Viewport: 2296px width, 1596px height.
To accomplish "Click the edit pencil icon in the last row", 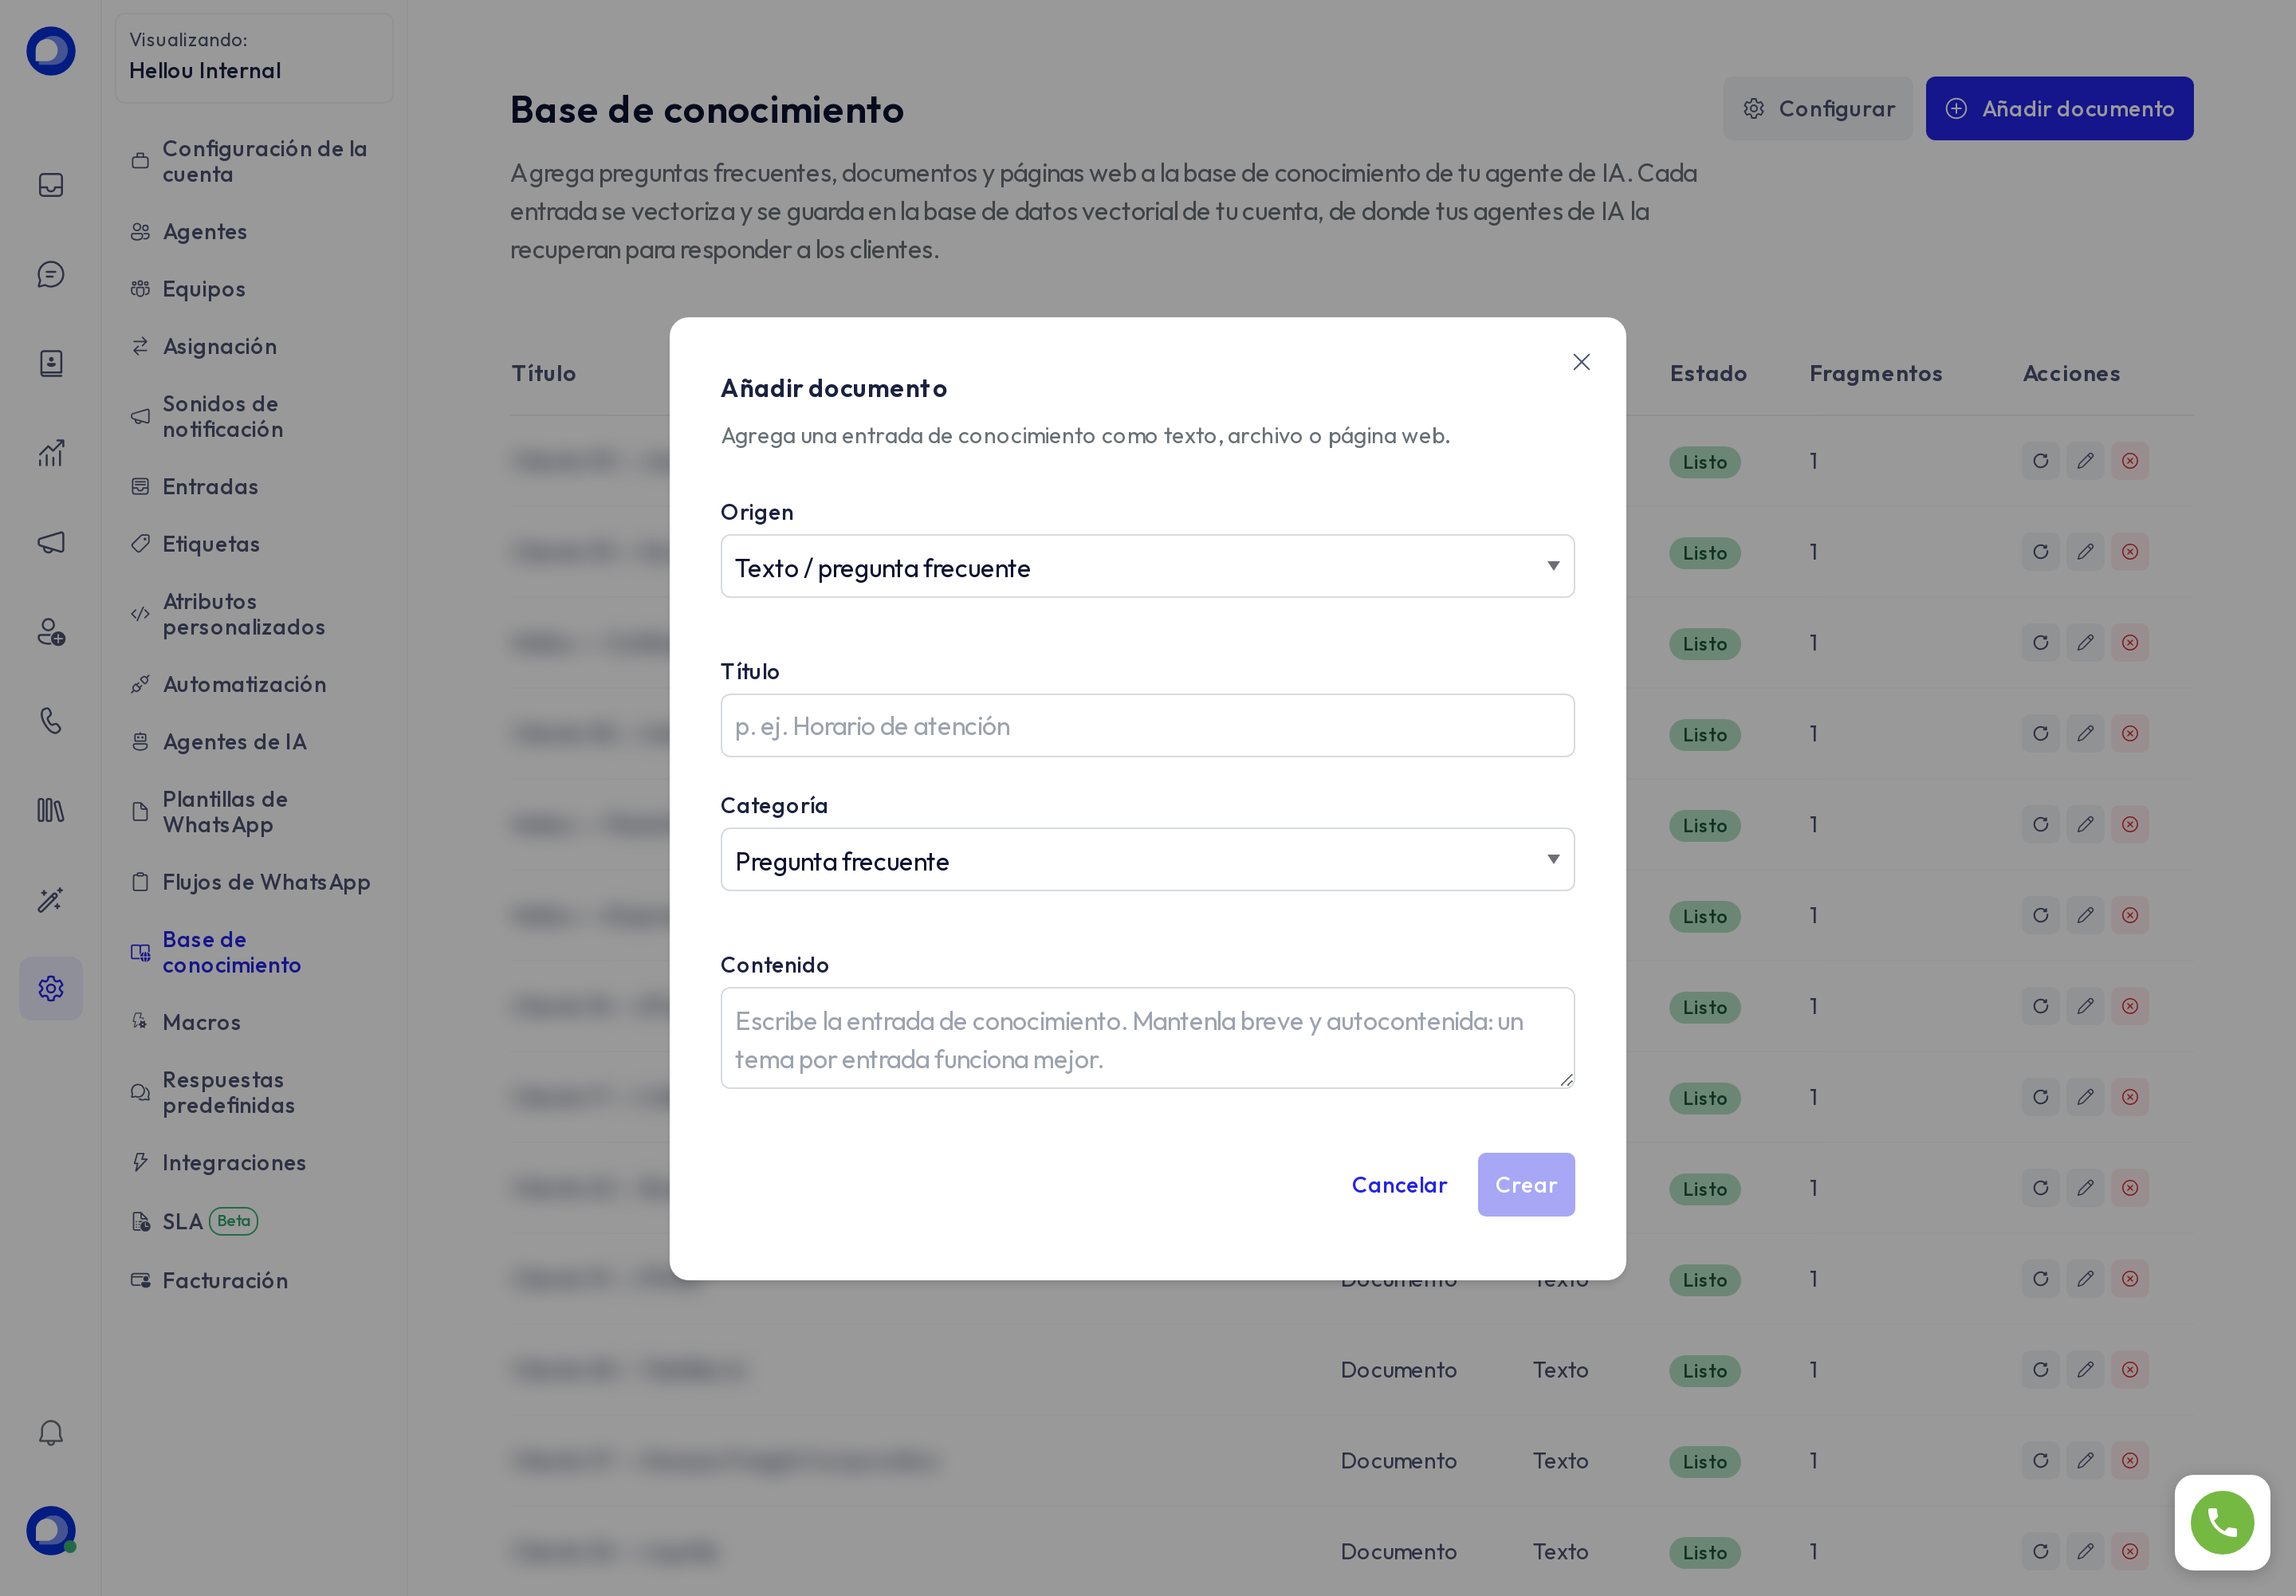I will tap(2085, 1552).
